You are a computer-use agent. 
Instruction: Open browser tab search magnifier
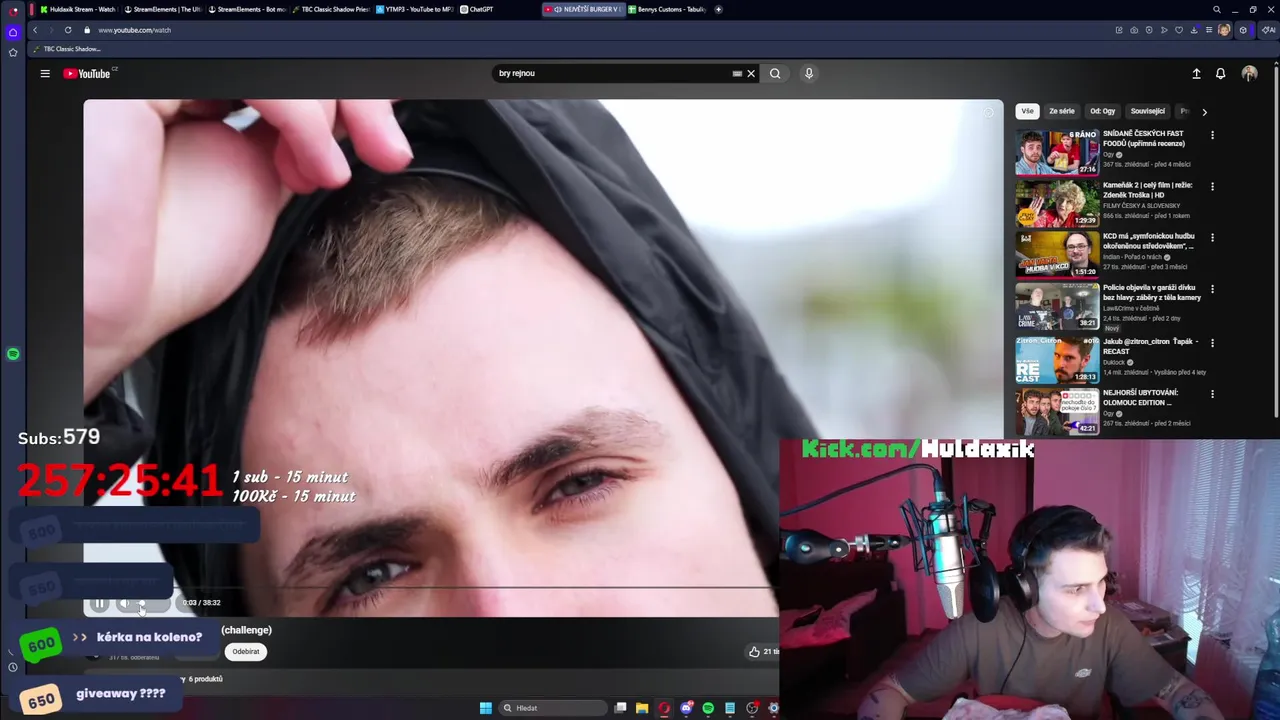(x=1217, y=9)
